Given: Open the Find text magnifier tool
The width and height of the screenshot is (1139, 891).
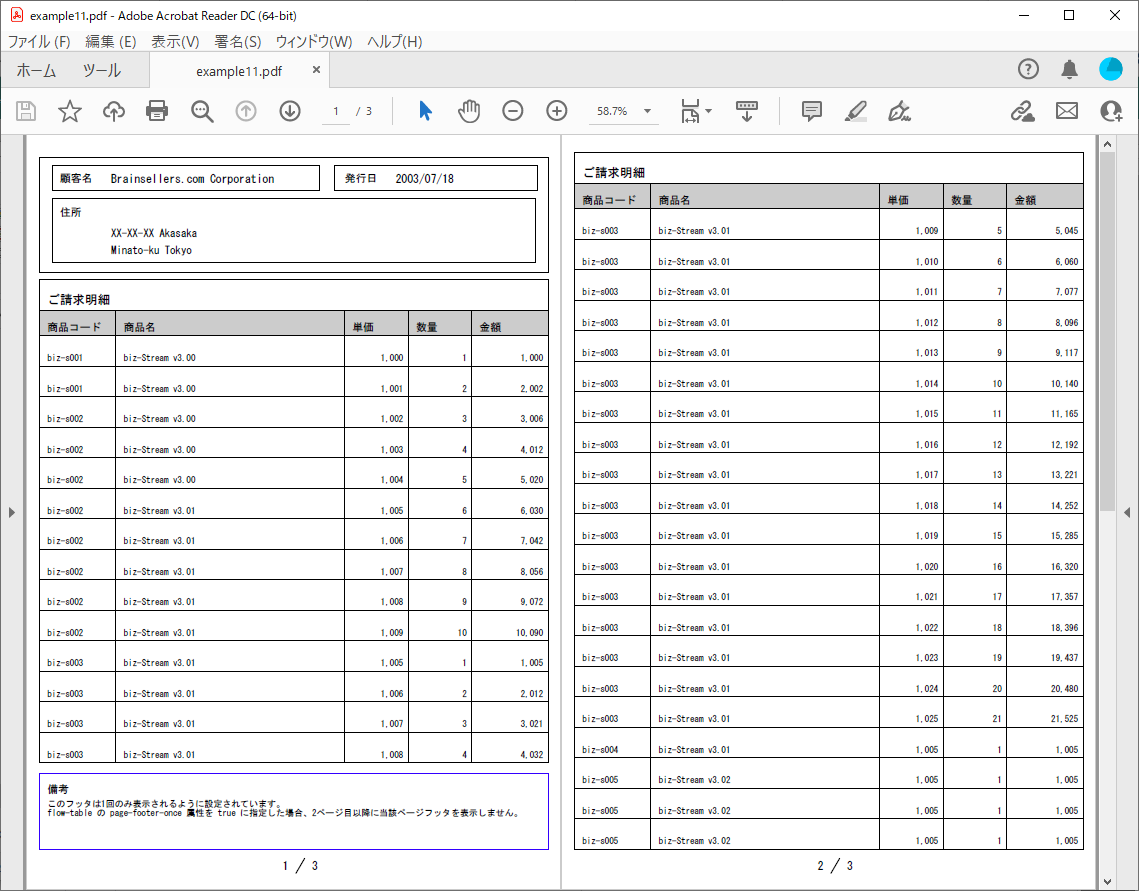Looking at the screenshot, I should (x=202, y=111).
